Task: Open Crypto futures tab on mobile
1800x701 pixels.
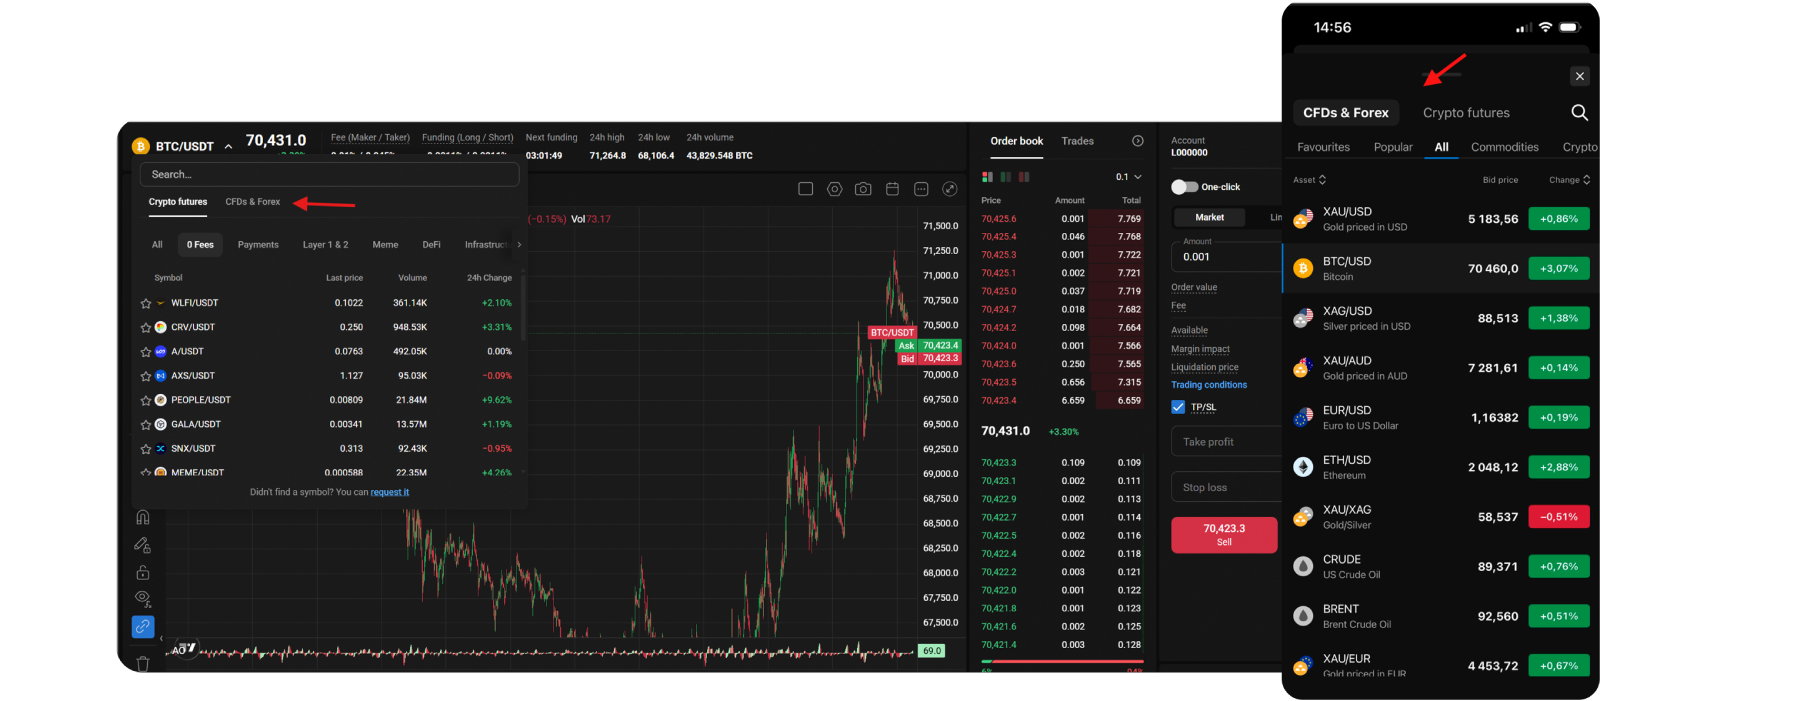Action: click(x=1466, y=113)
